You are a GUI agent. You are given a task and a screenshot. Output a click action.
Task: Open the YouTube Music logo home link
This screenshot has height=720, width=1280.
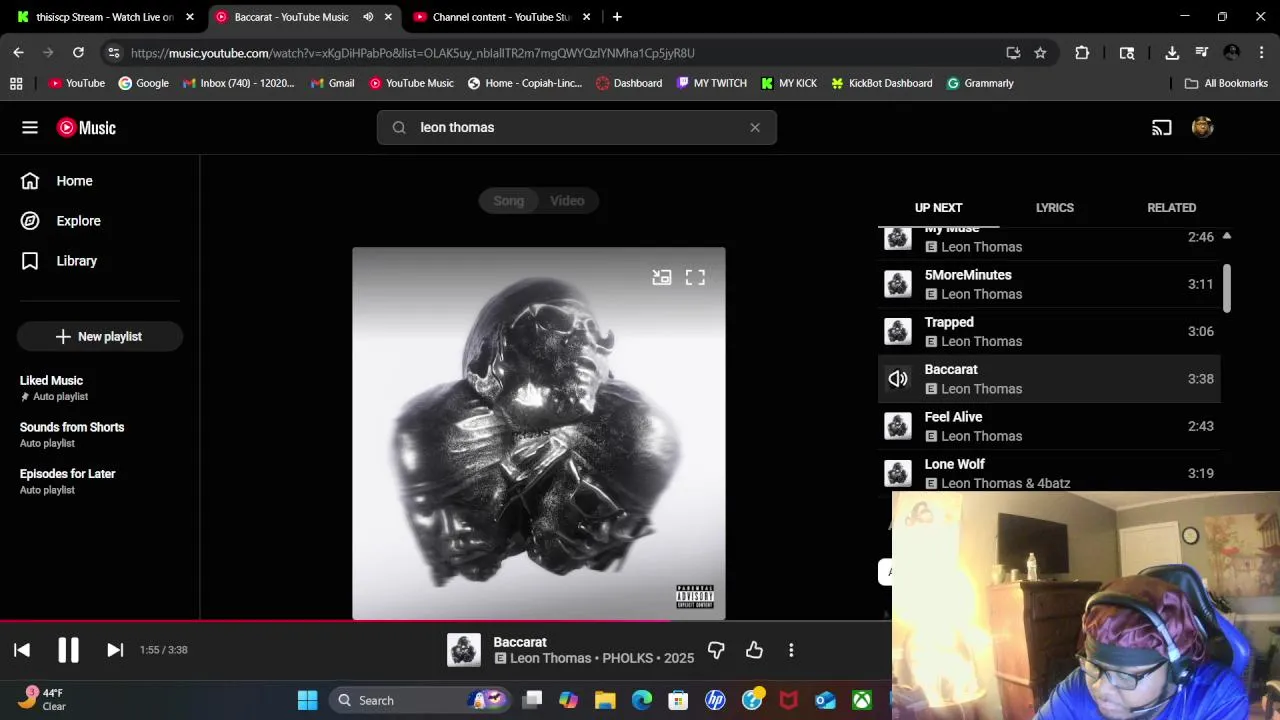(86, 127)
